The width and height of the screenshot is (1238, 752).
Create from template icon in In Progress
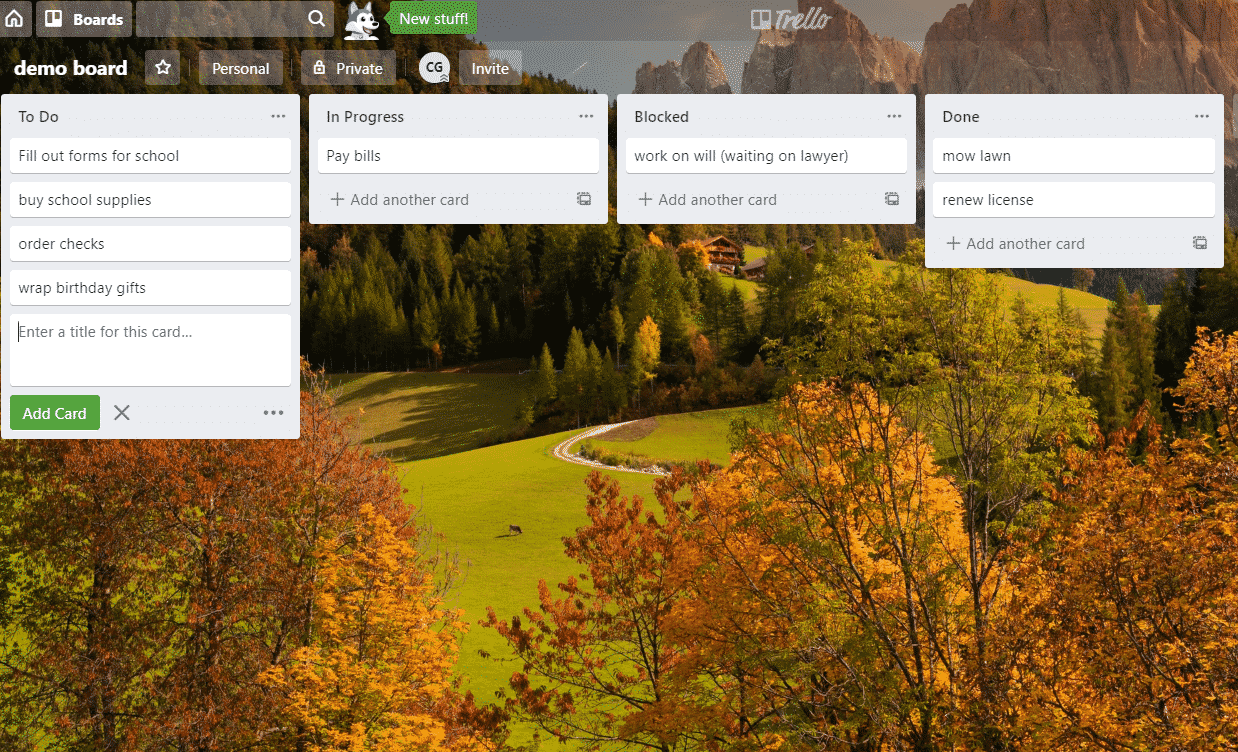click(x=584, y=200)
